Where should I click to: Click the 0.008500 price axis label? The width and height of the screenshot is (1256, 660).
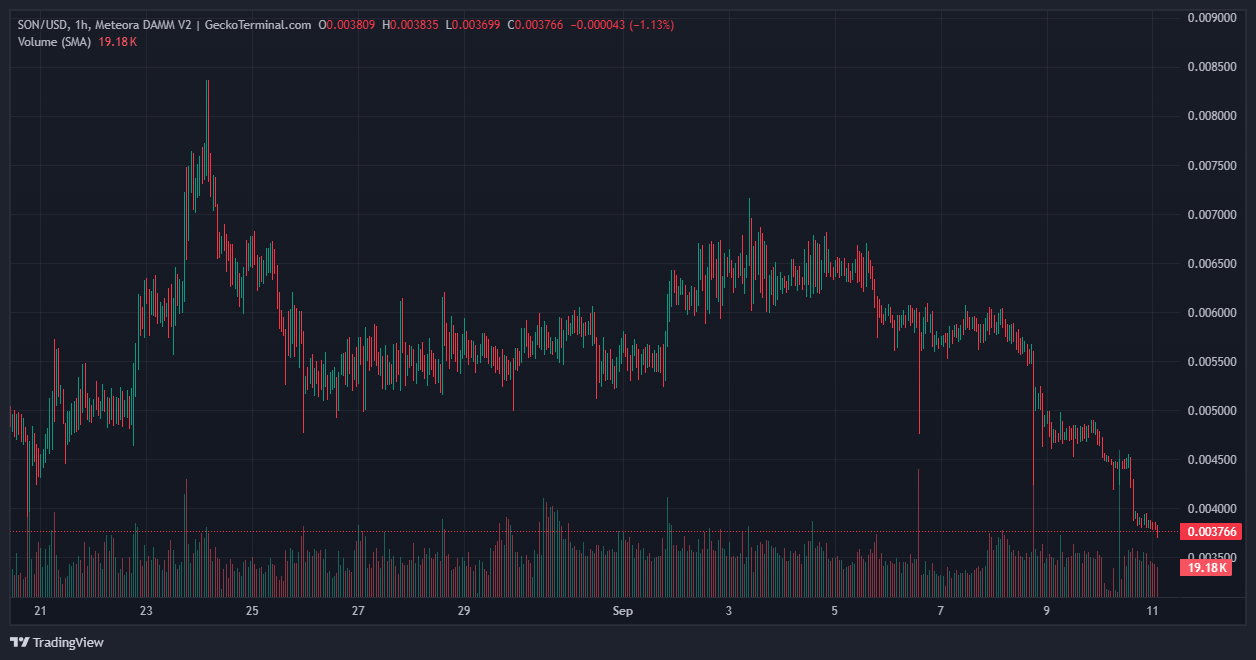coord(1211,67)
